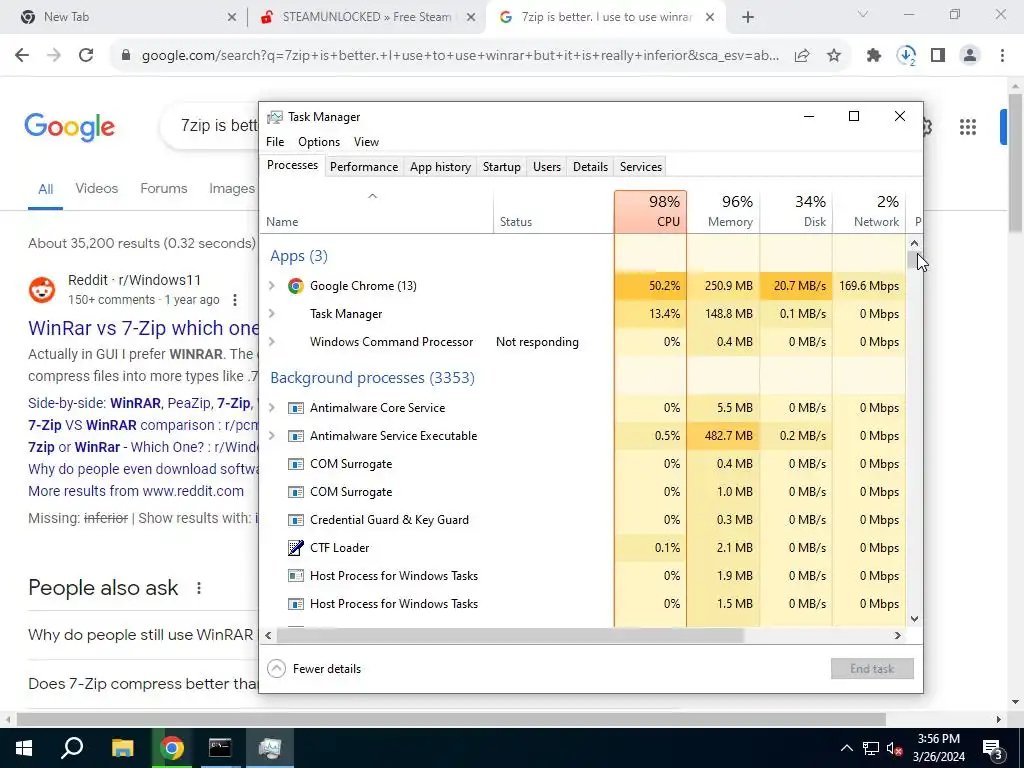Switch to the Details tab
1024x768 pixels.
(590, 167)
